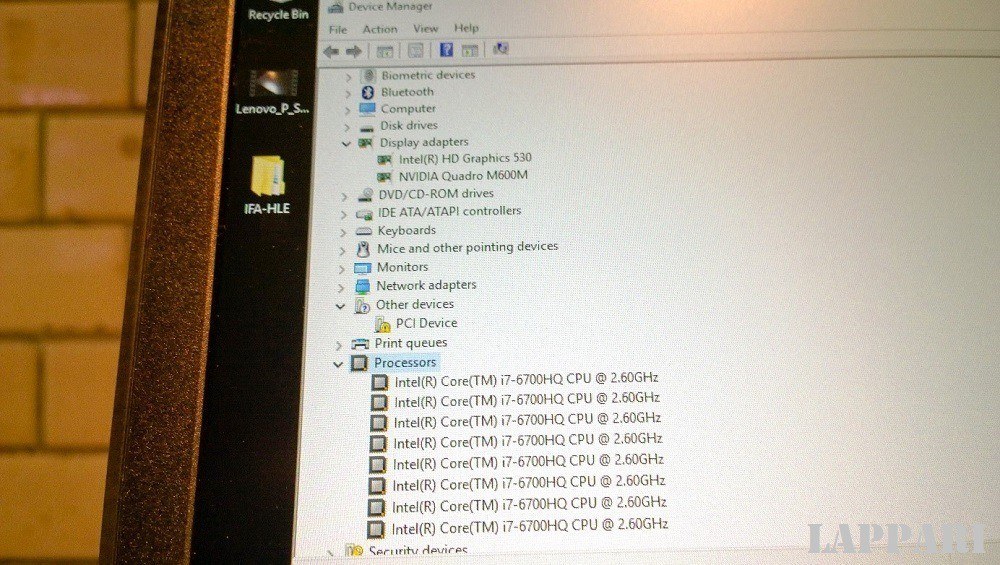Open the Help menu
The height and width of the screenshot is (565, 1000).
tap(466, 27)
